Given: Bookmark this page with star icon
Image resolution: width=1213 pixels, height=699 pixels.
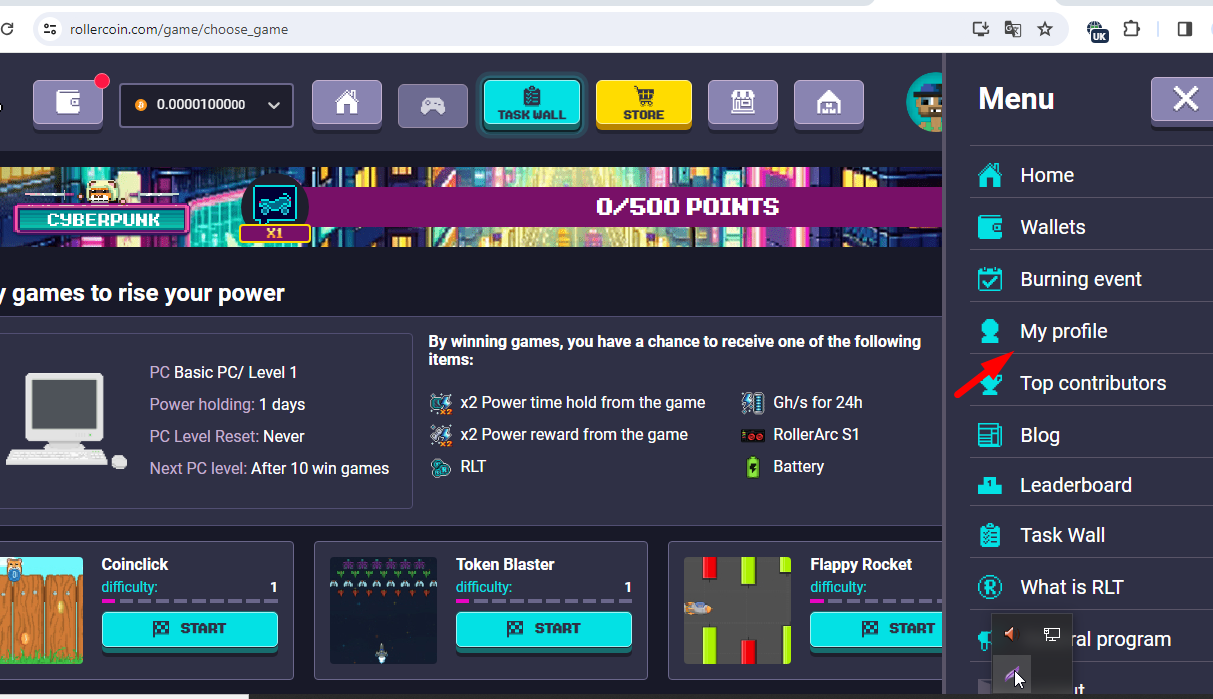Looking at the screenshot, I should pos(1045,29).
